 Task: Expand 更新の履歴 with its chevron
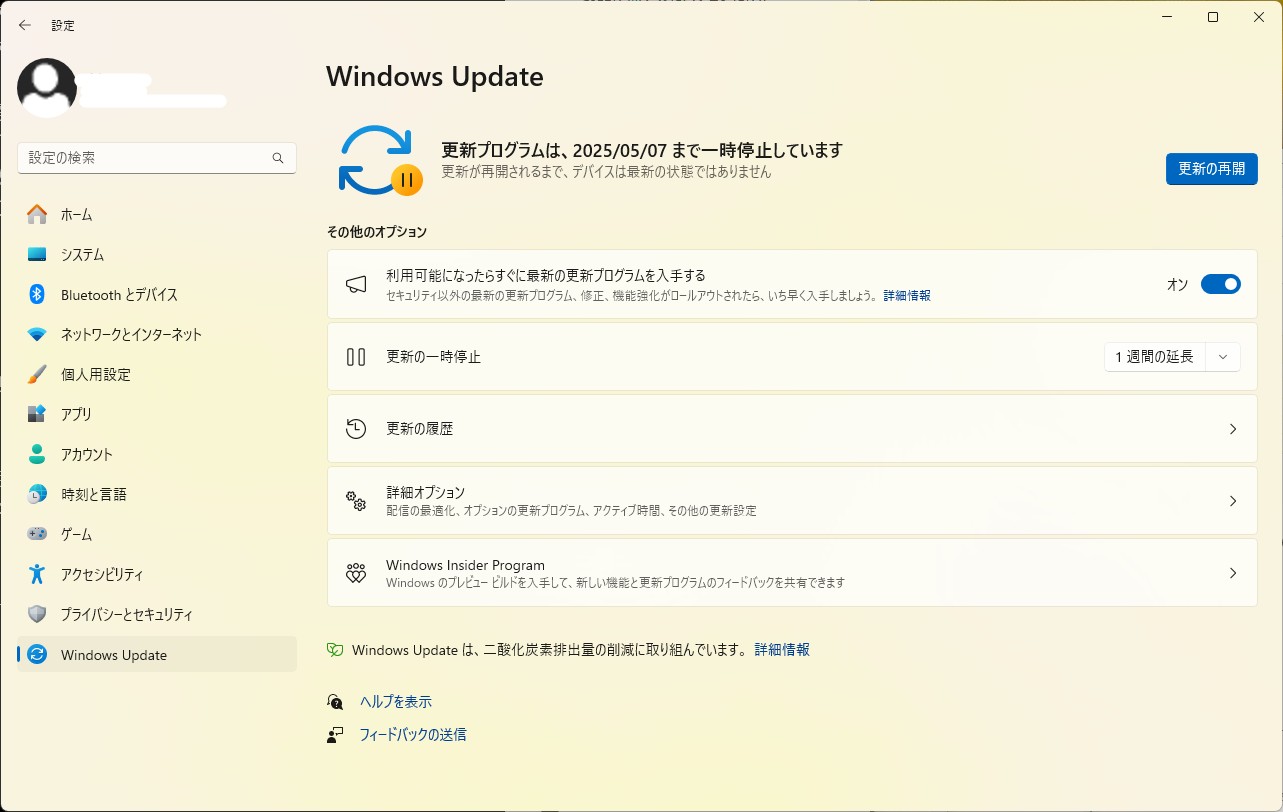(1233, 429)
